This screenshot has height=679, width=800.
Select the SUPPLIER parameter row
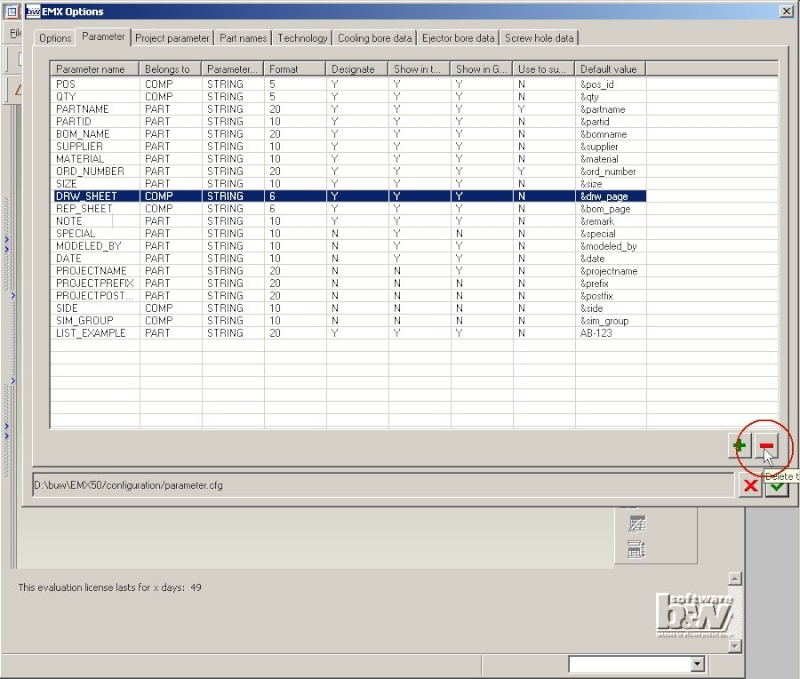[x=349, y=146]
